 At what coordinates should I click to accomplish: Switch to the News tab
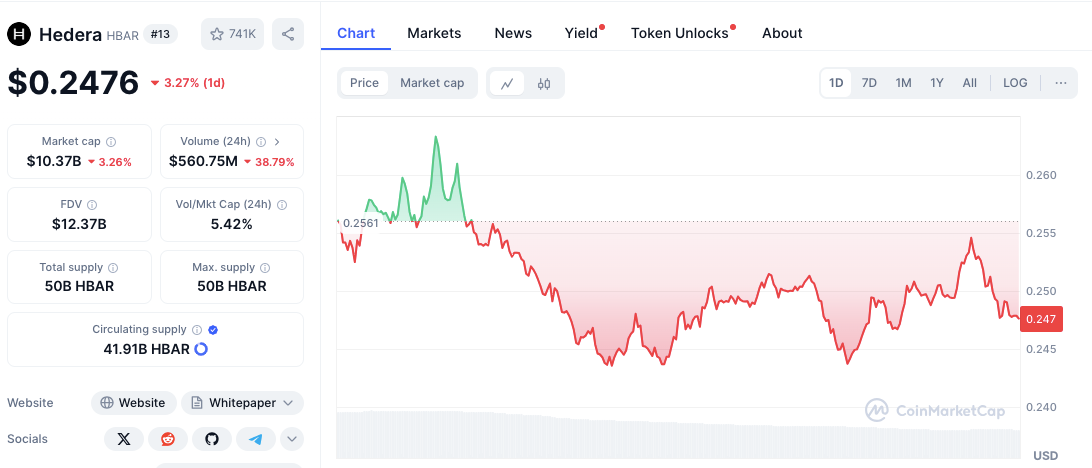point(513,33)
